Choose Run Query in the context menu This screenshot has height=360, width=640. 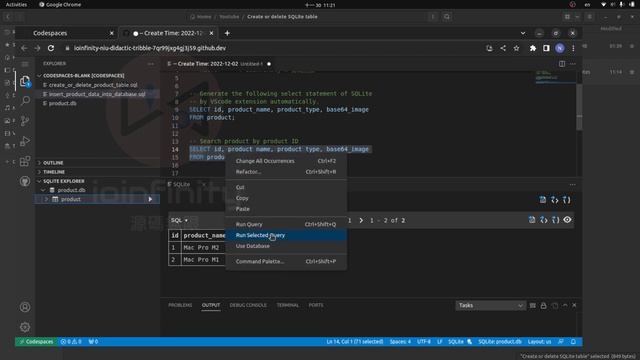(x=286, y=224)
